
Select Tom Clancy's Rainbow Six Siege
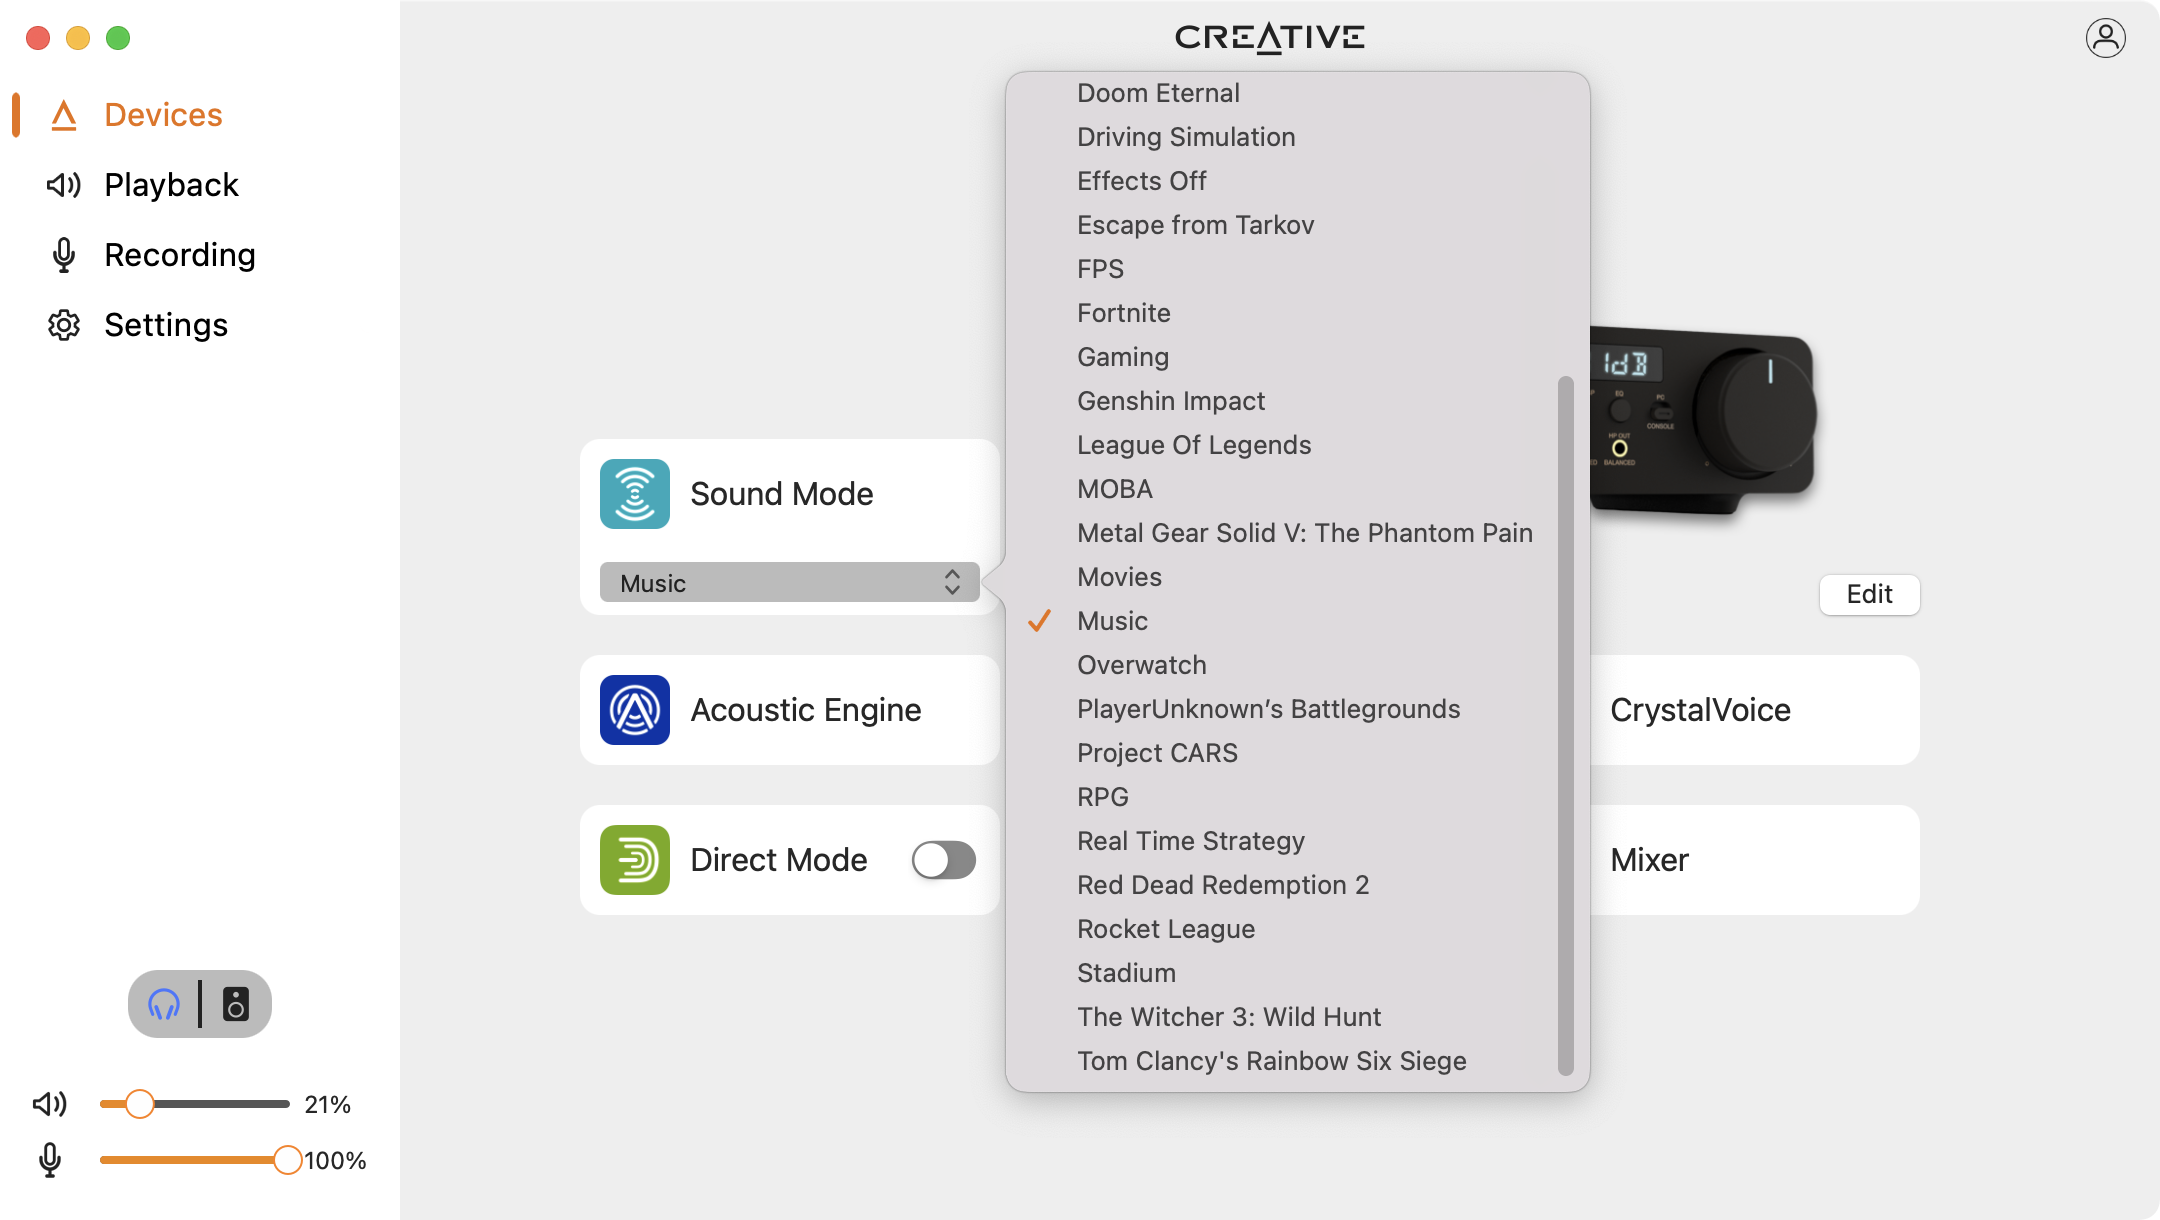pyautogui.click(x=1271, y=1061)
